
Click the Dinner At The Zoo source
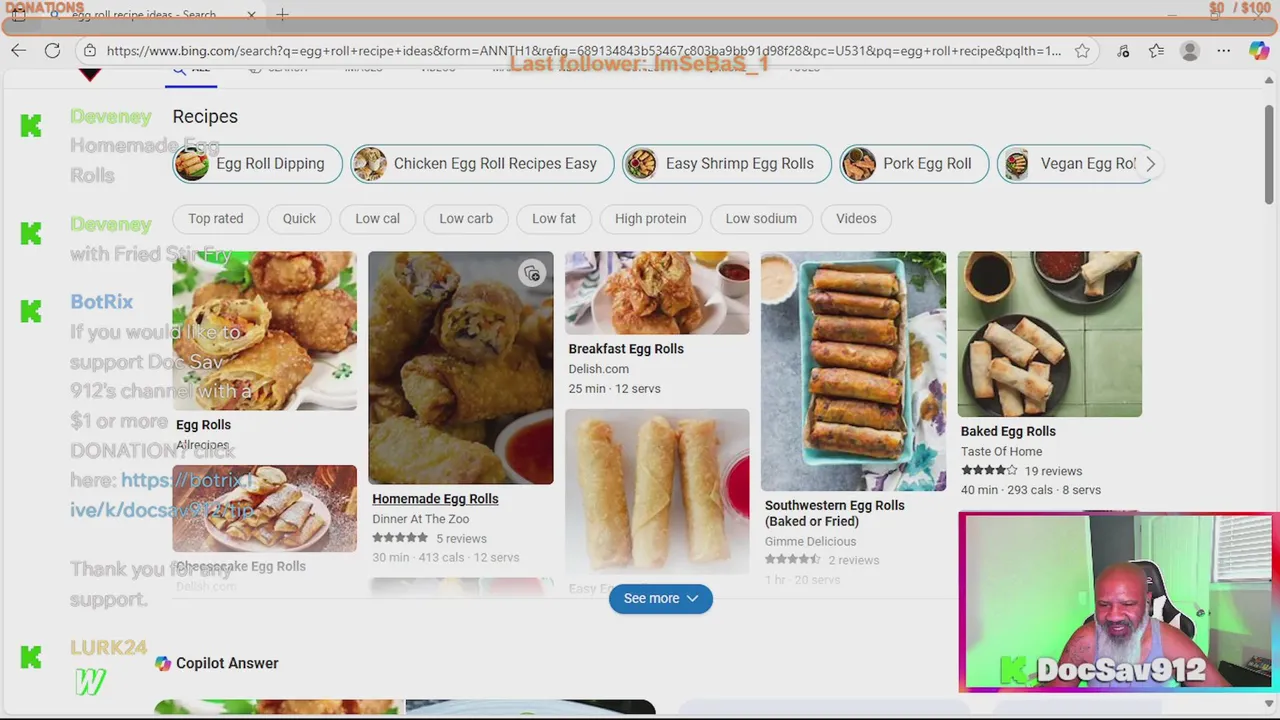click(420, 519)
